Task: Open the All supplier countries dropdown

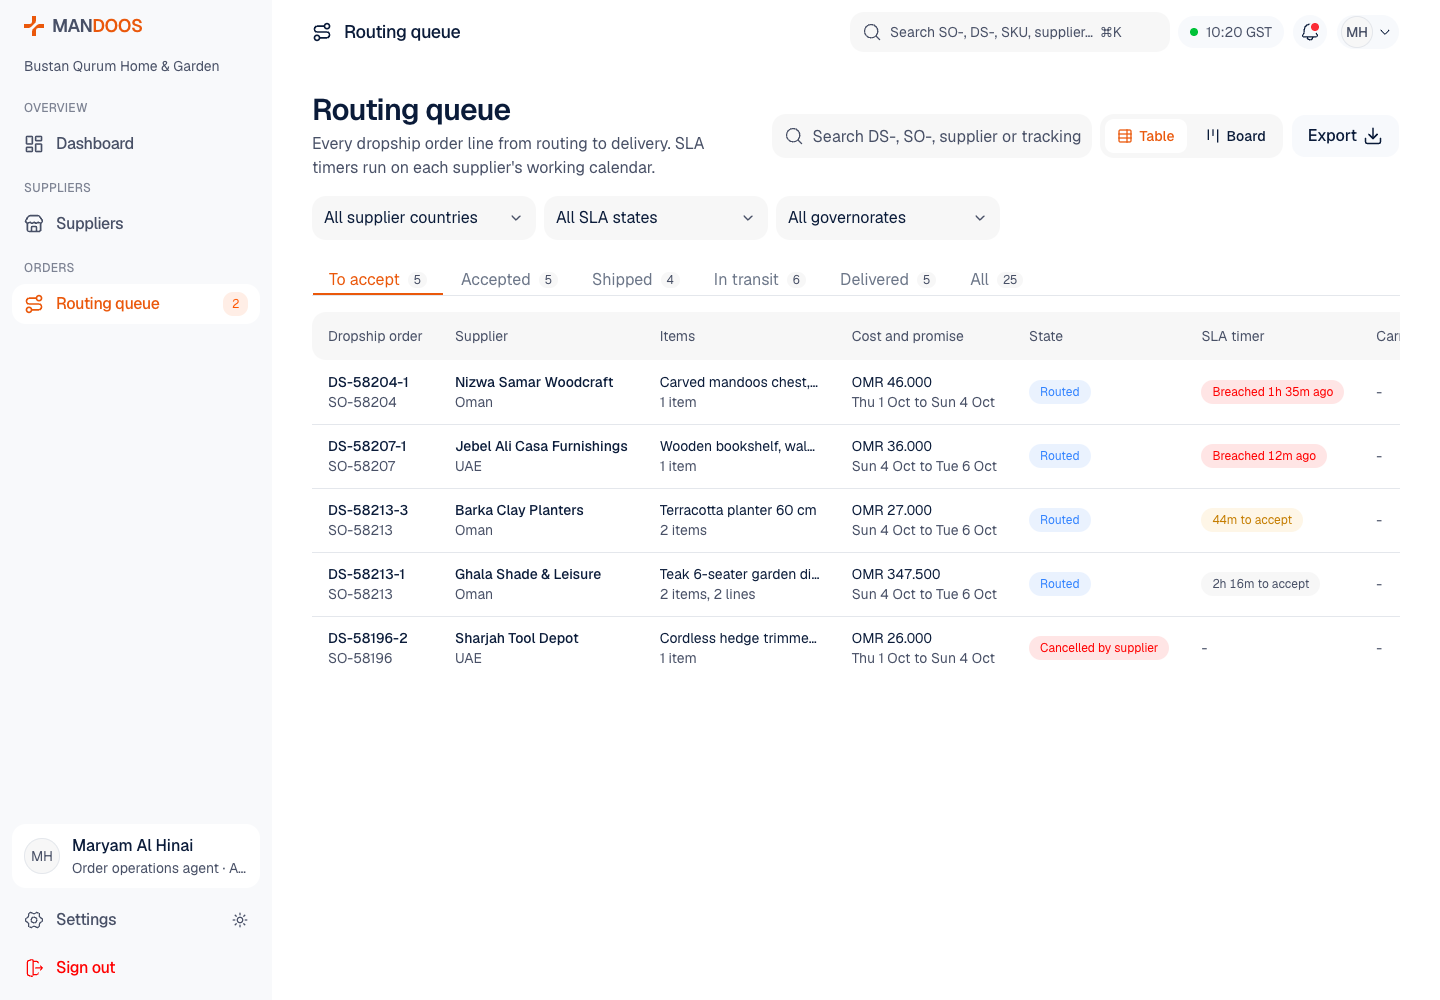Action: coord(424,218)
